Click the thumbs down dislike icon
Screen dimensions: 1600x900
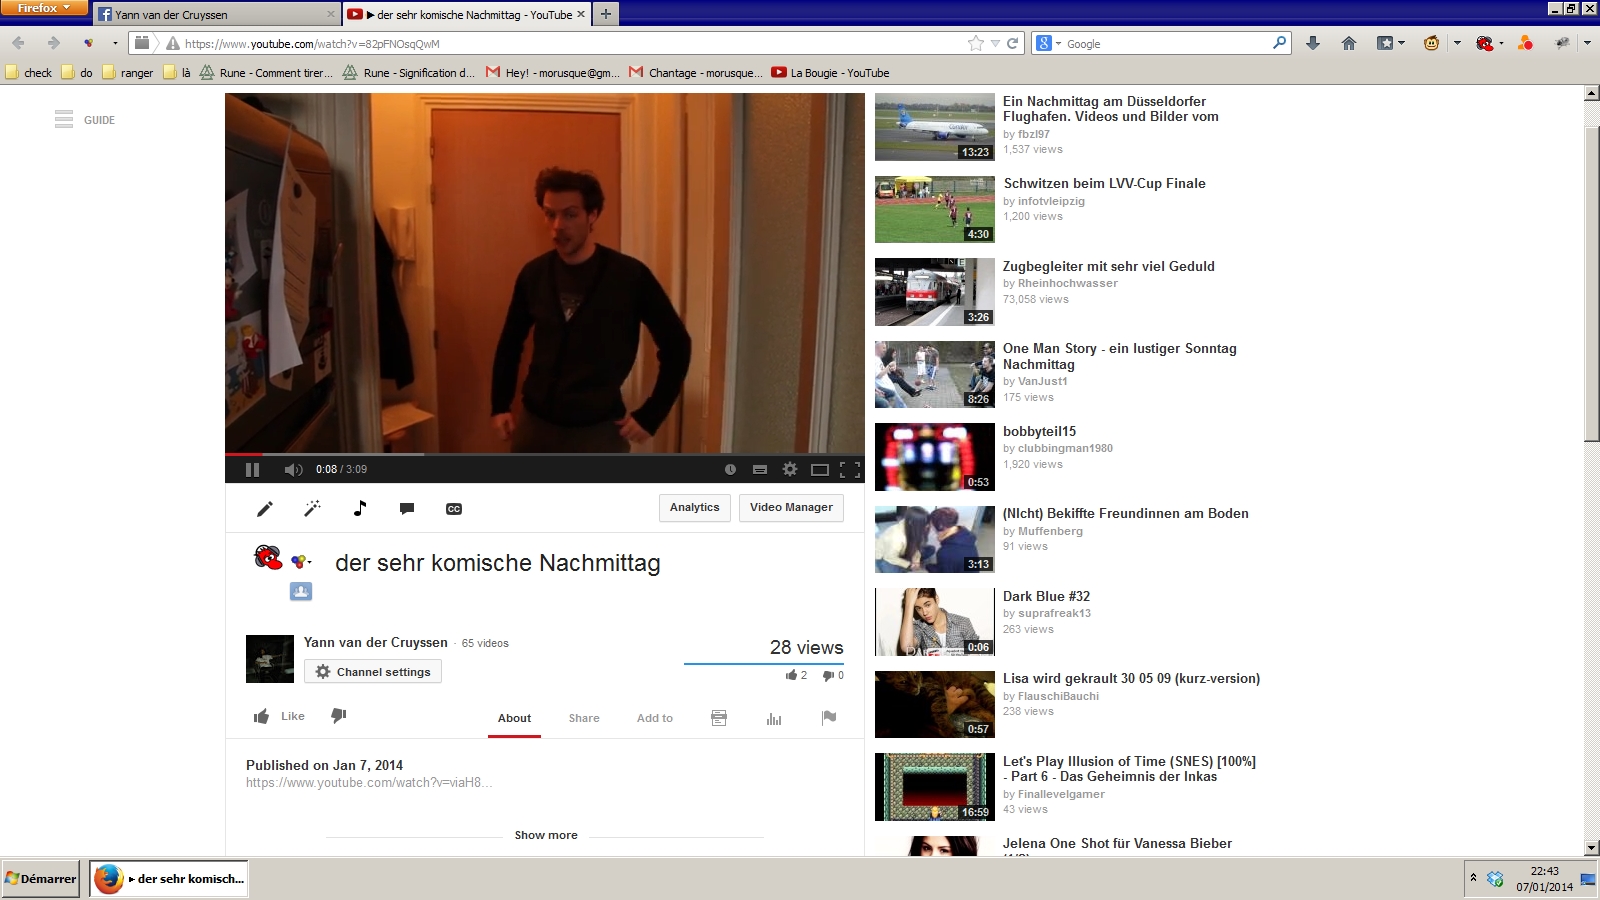[339, 716]
